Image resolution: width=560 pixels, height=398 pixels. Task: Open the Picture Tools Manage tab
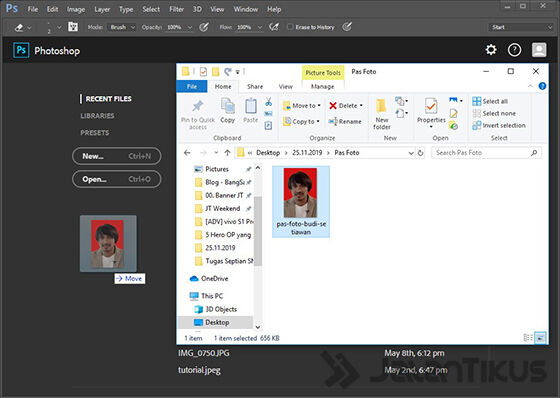click(x=322, y=86)
